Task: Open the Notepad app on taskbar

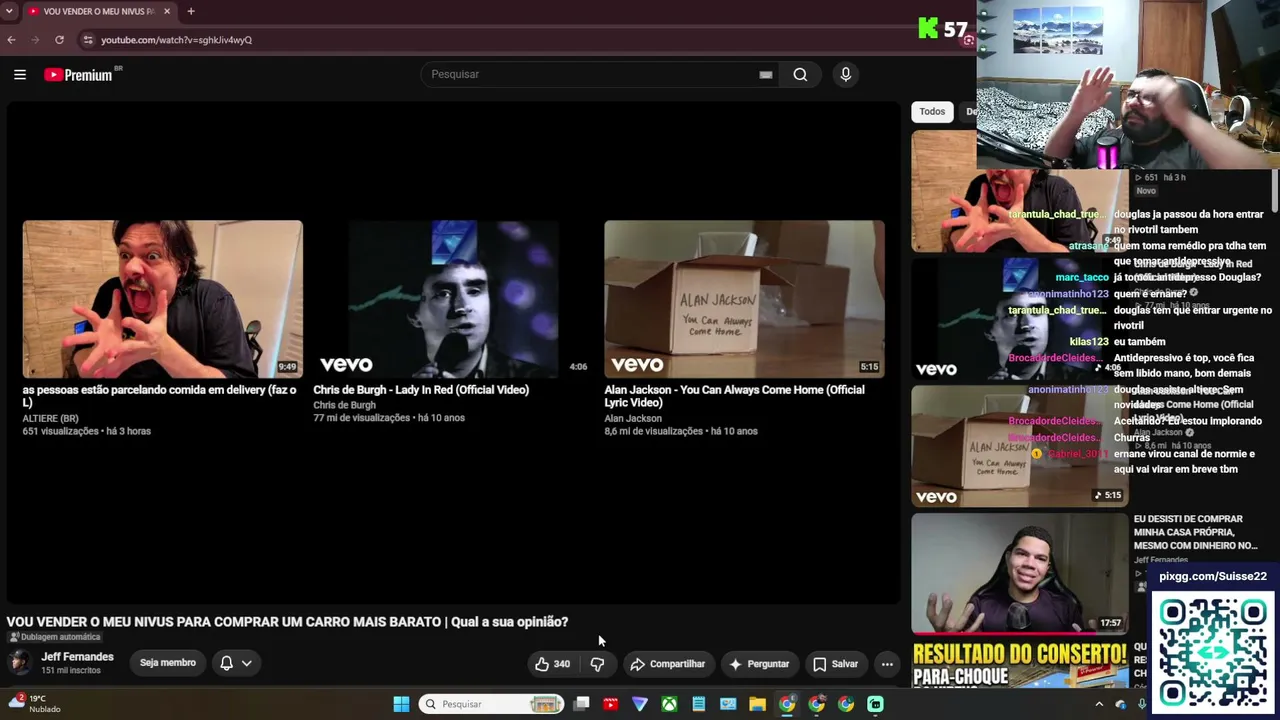Action: click(x=699, y=704)
